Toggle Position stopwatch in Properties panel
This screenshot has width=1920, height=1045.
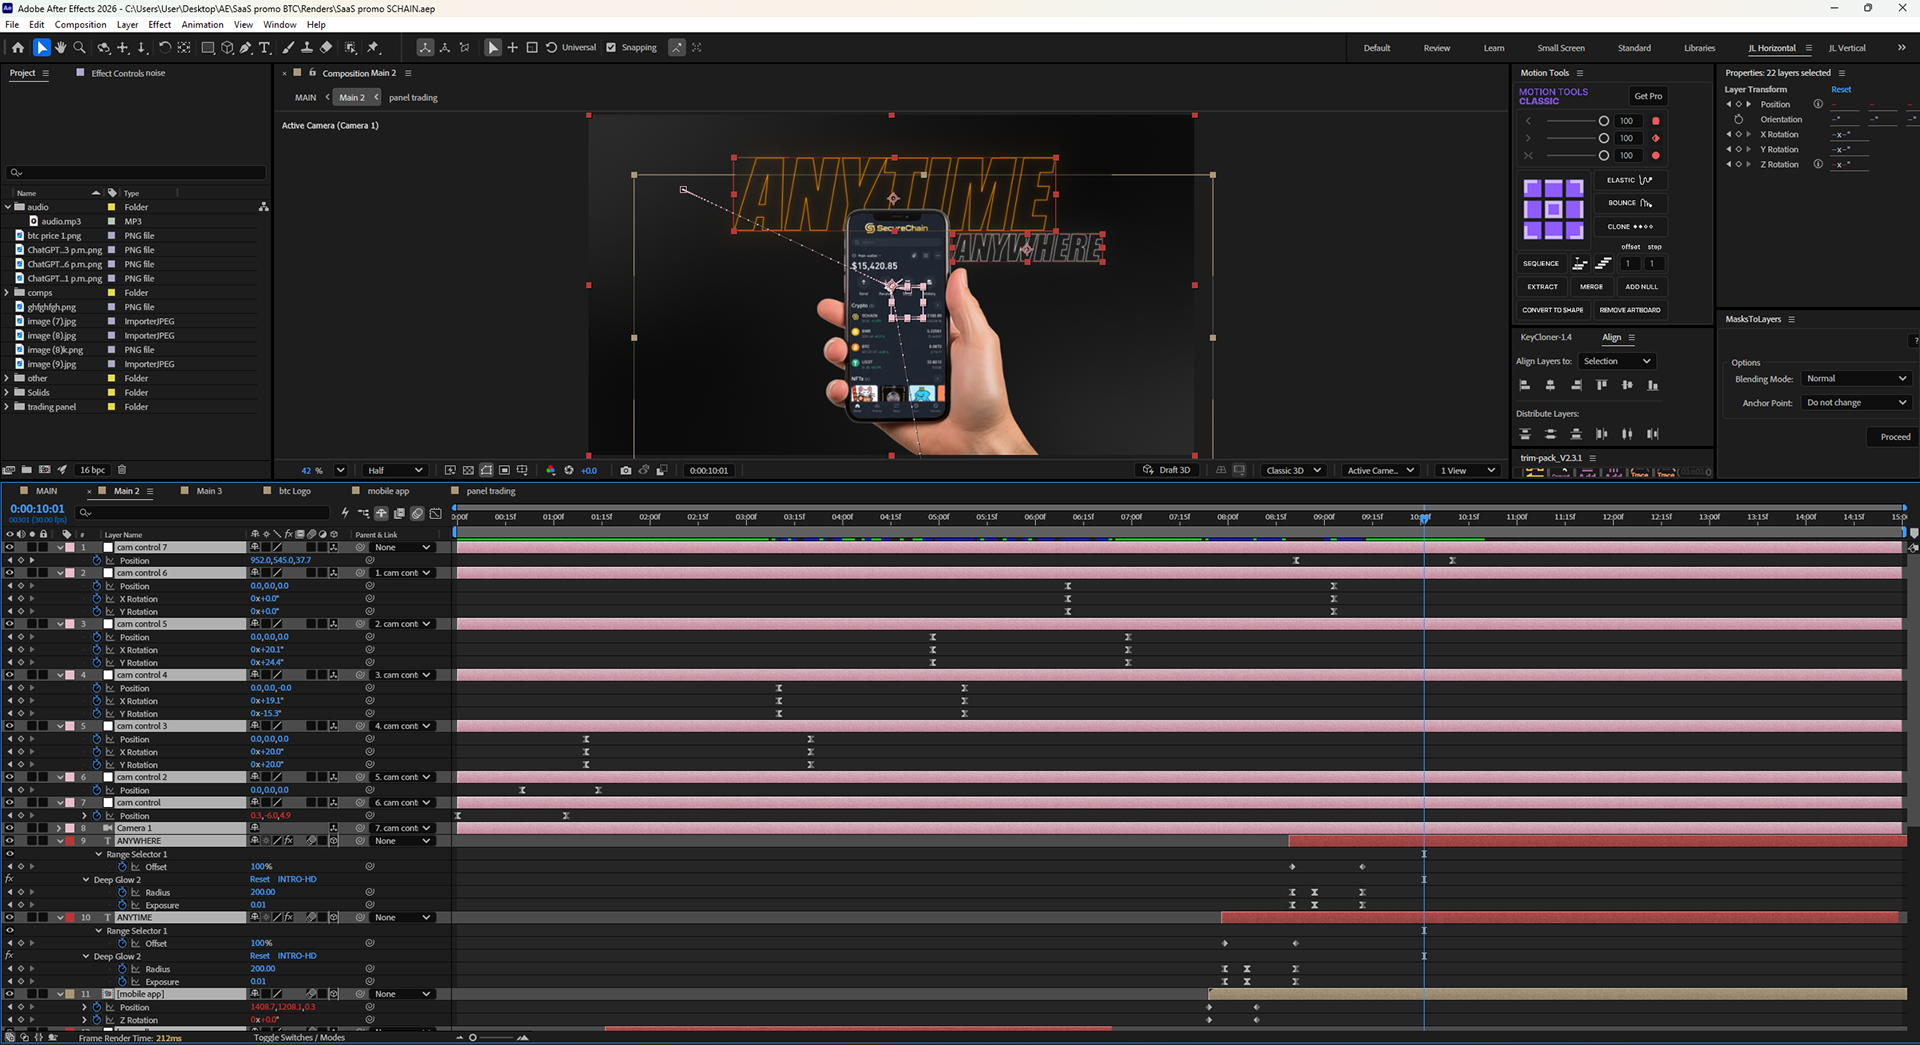1739,104
